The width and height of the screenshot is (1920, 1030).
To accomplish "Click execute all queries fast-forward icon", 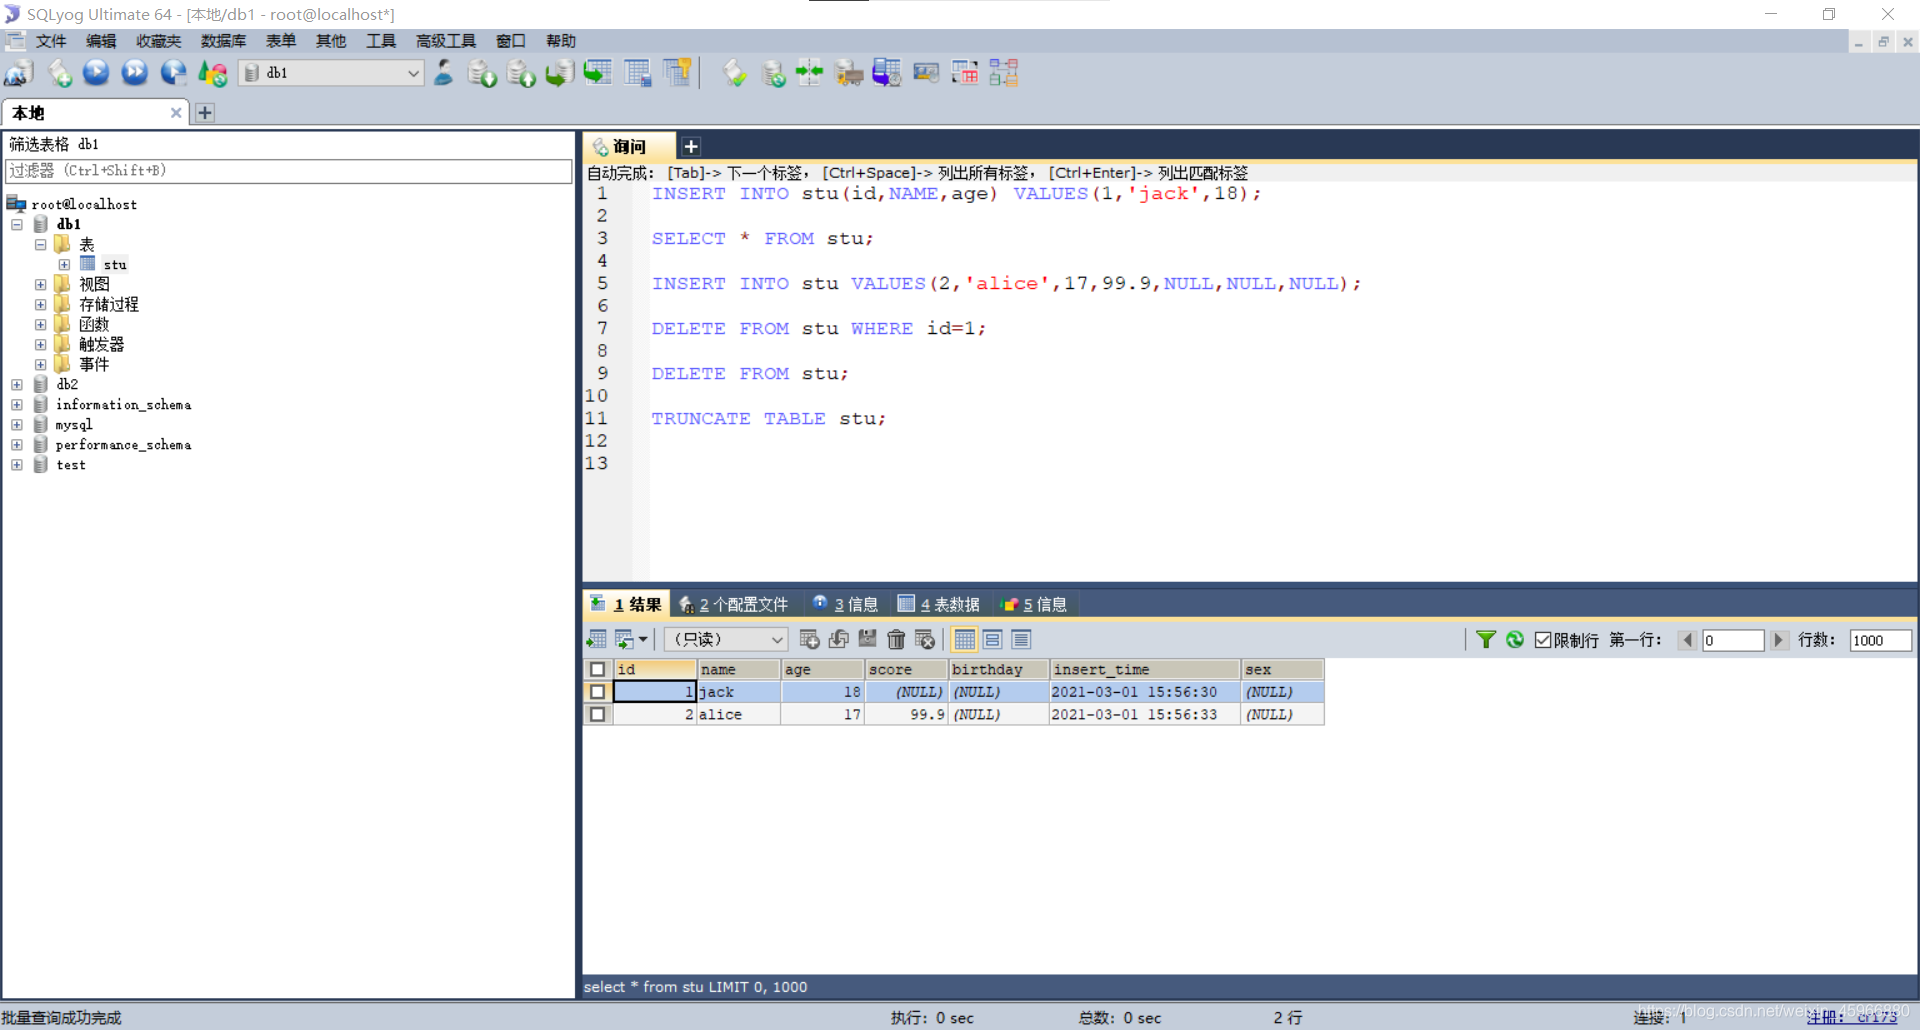I will (135, 73).
